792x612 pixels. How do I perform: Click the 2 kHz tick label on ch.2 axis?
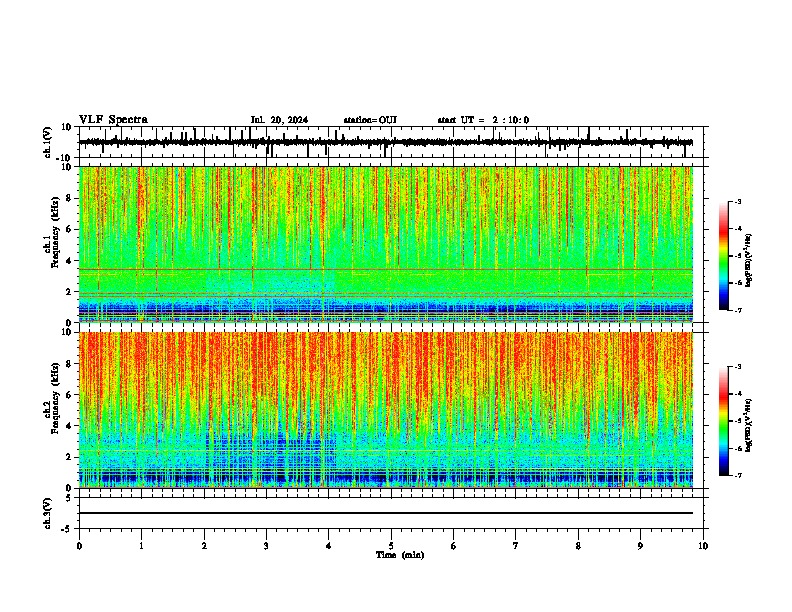pyautogui.click(x=69, y=457)
